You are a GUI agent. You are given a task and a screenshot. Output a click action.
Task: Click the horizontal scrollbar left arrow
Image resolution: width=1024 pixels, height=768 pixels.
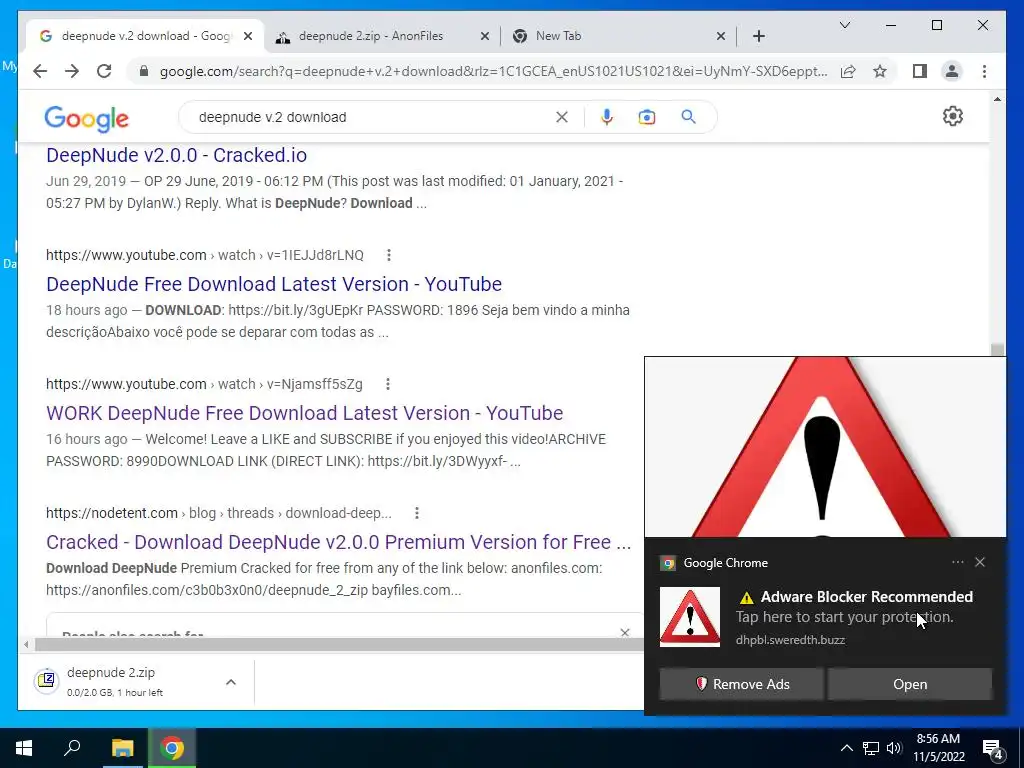point(25,645)
